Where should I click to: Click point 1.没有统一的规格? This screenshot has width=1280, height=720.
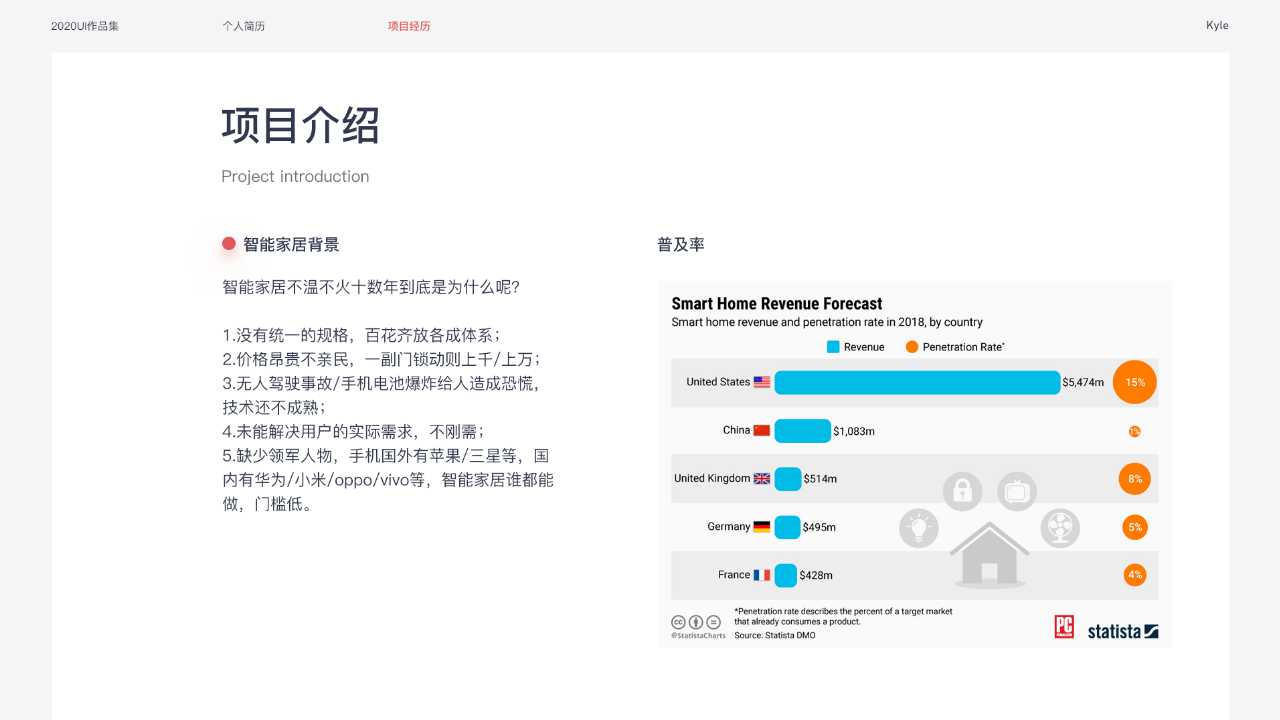pos(361,335)
